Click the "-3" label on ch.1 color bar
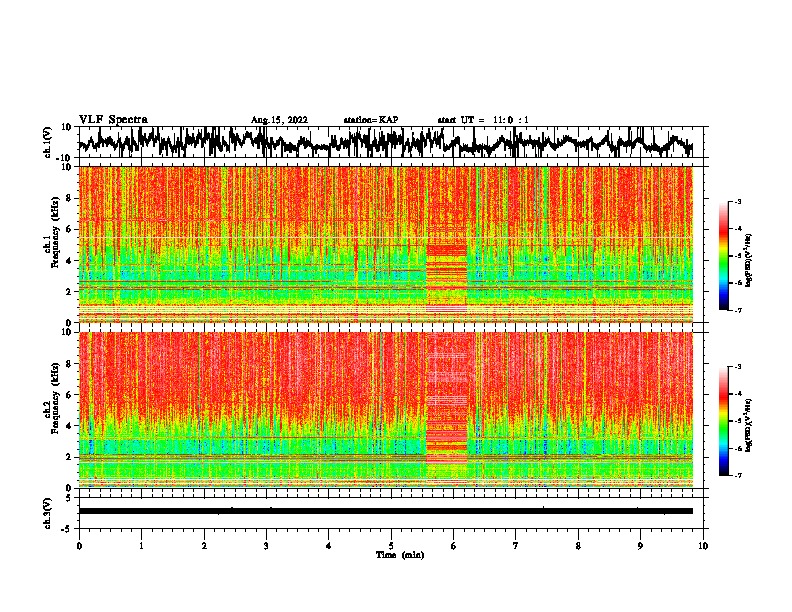 (738, 202)
